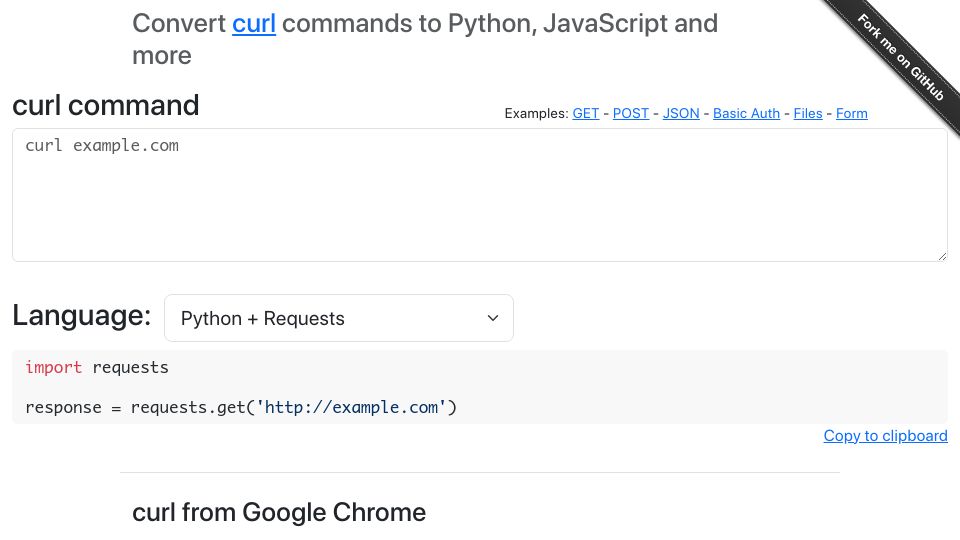Focus the curl command text area
Screen dimensions: 960x540
pos(480,195)
